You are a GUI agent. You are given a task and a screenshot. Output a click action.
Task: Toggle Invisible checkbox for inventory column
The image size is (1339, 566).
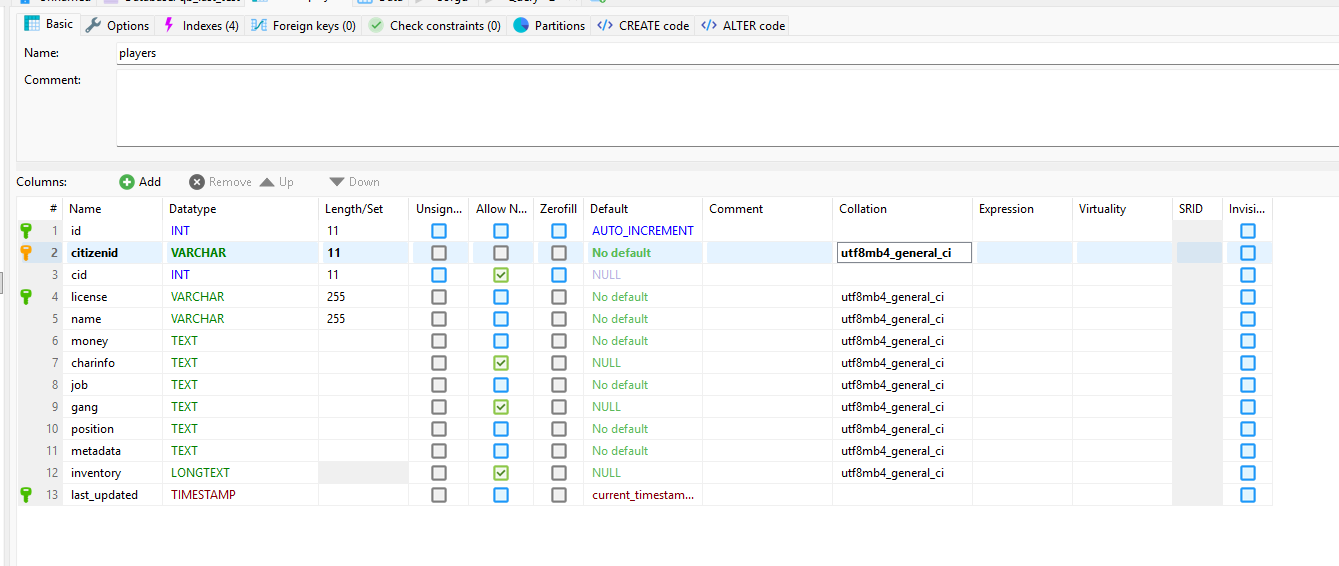click(x=1247, y=473)
